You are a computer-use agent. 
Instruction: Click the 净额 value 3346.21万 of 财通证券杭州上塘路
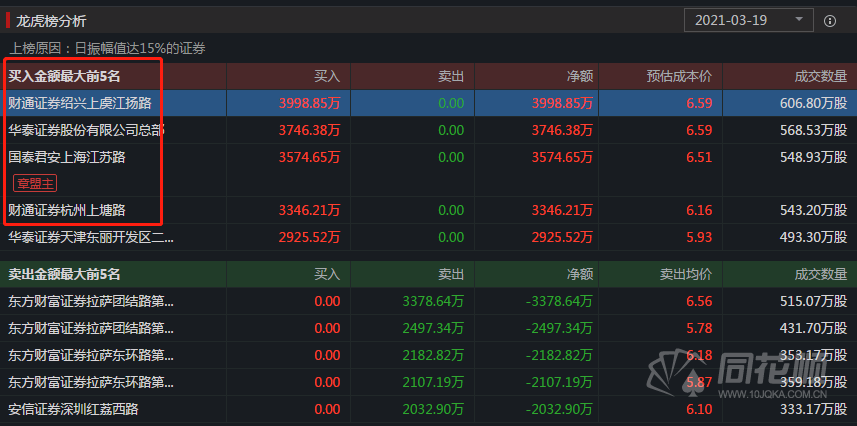562,210
